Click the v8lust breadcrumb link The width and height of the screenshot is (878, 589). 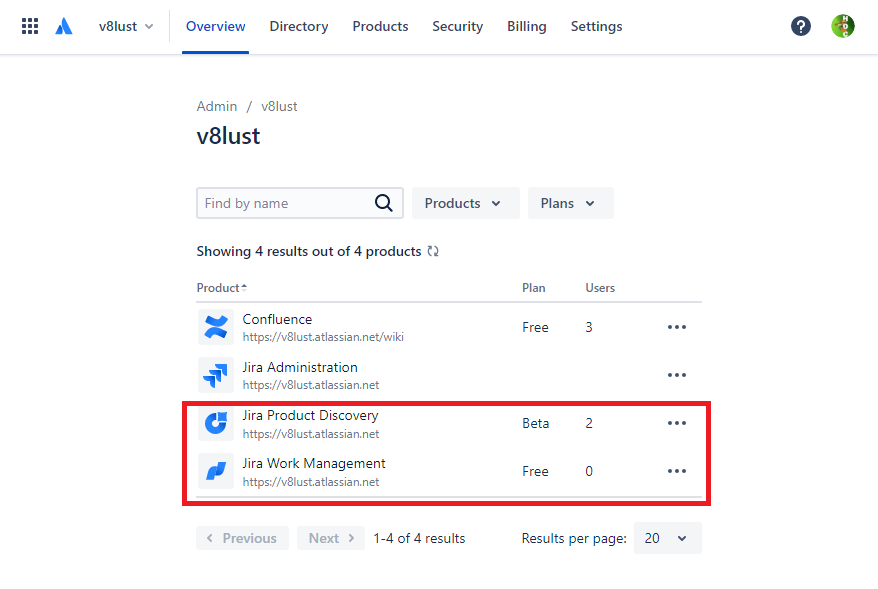pyautogui.click(x=279, y=106)
